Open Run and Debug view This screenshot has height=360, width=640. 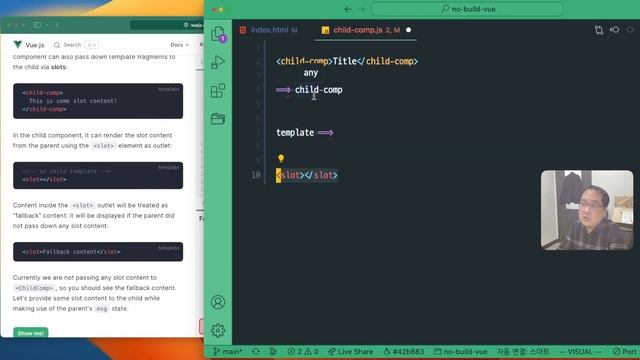pyautogui.click(x=218, y=62)
